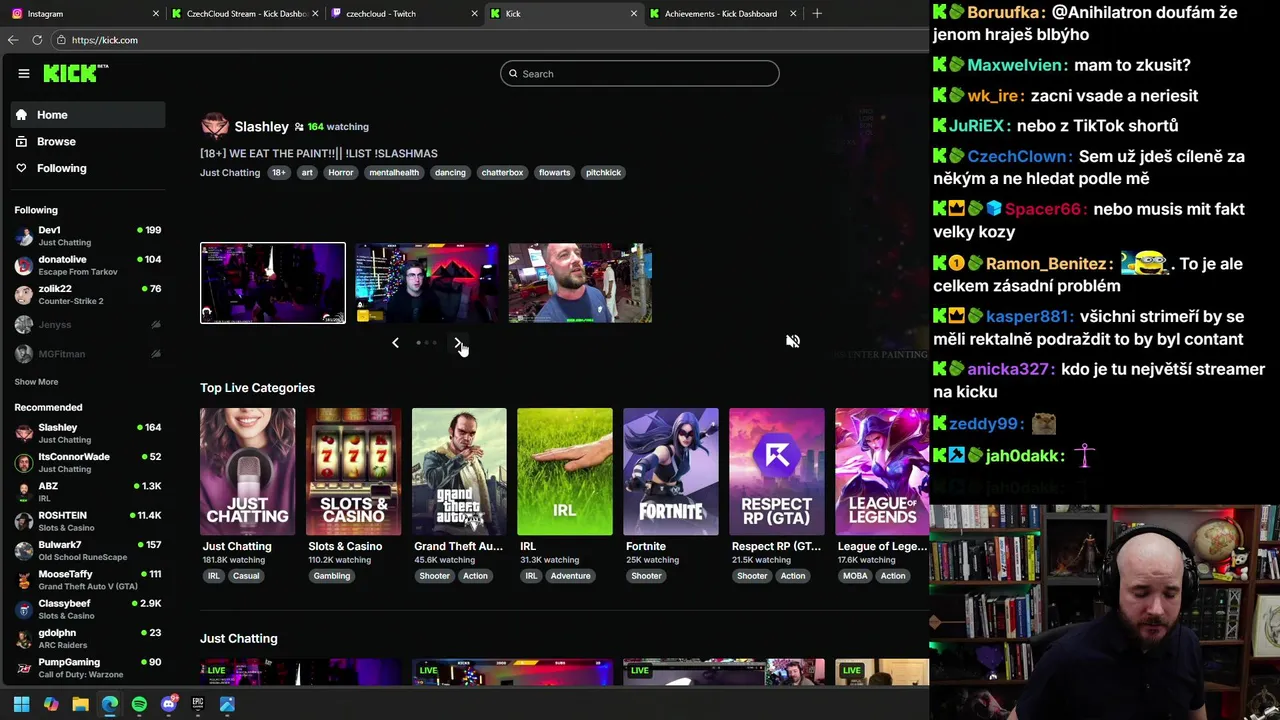Go to Home in sidebar
Image resolution: width=1280 pixels, height=720 pixels.
click(88, 115)
